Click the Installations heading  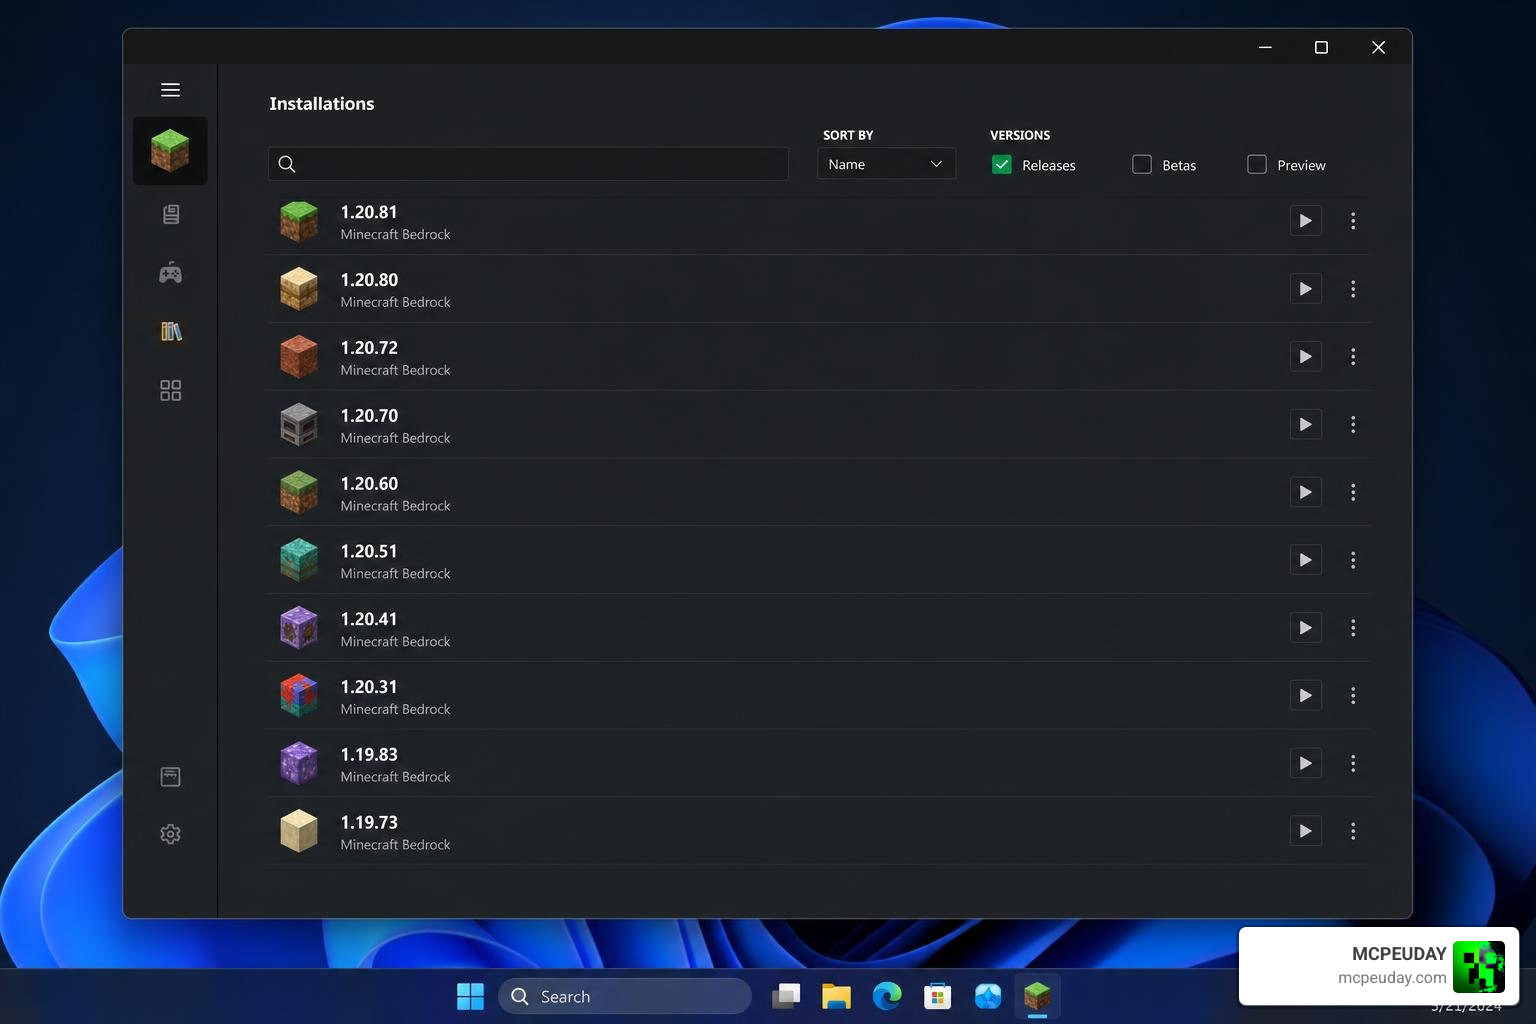point(322,104)
